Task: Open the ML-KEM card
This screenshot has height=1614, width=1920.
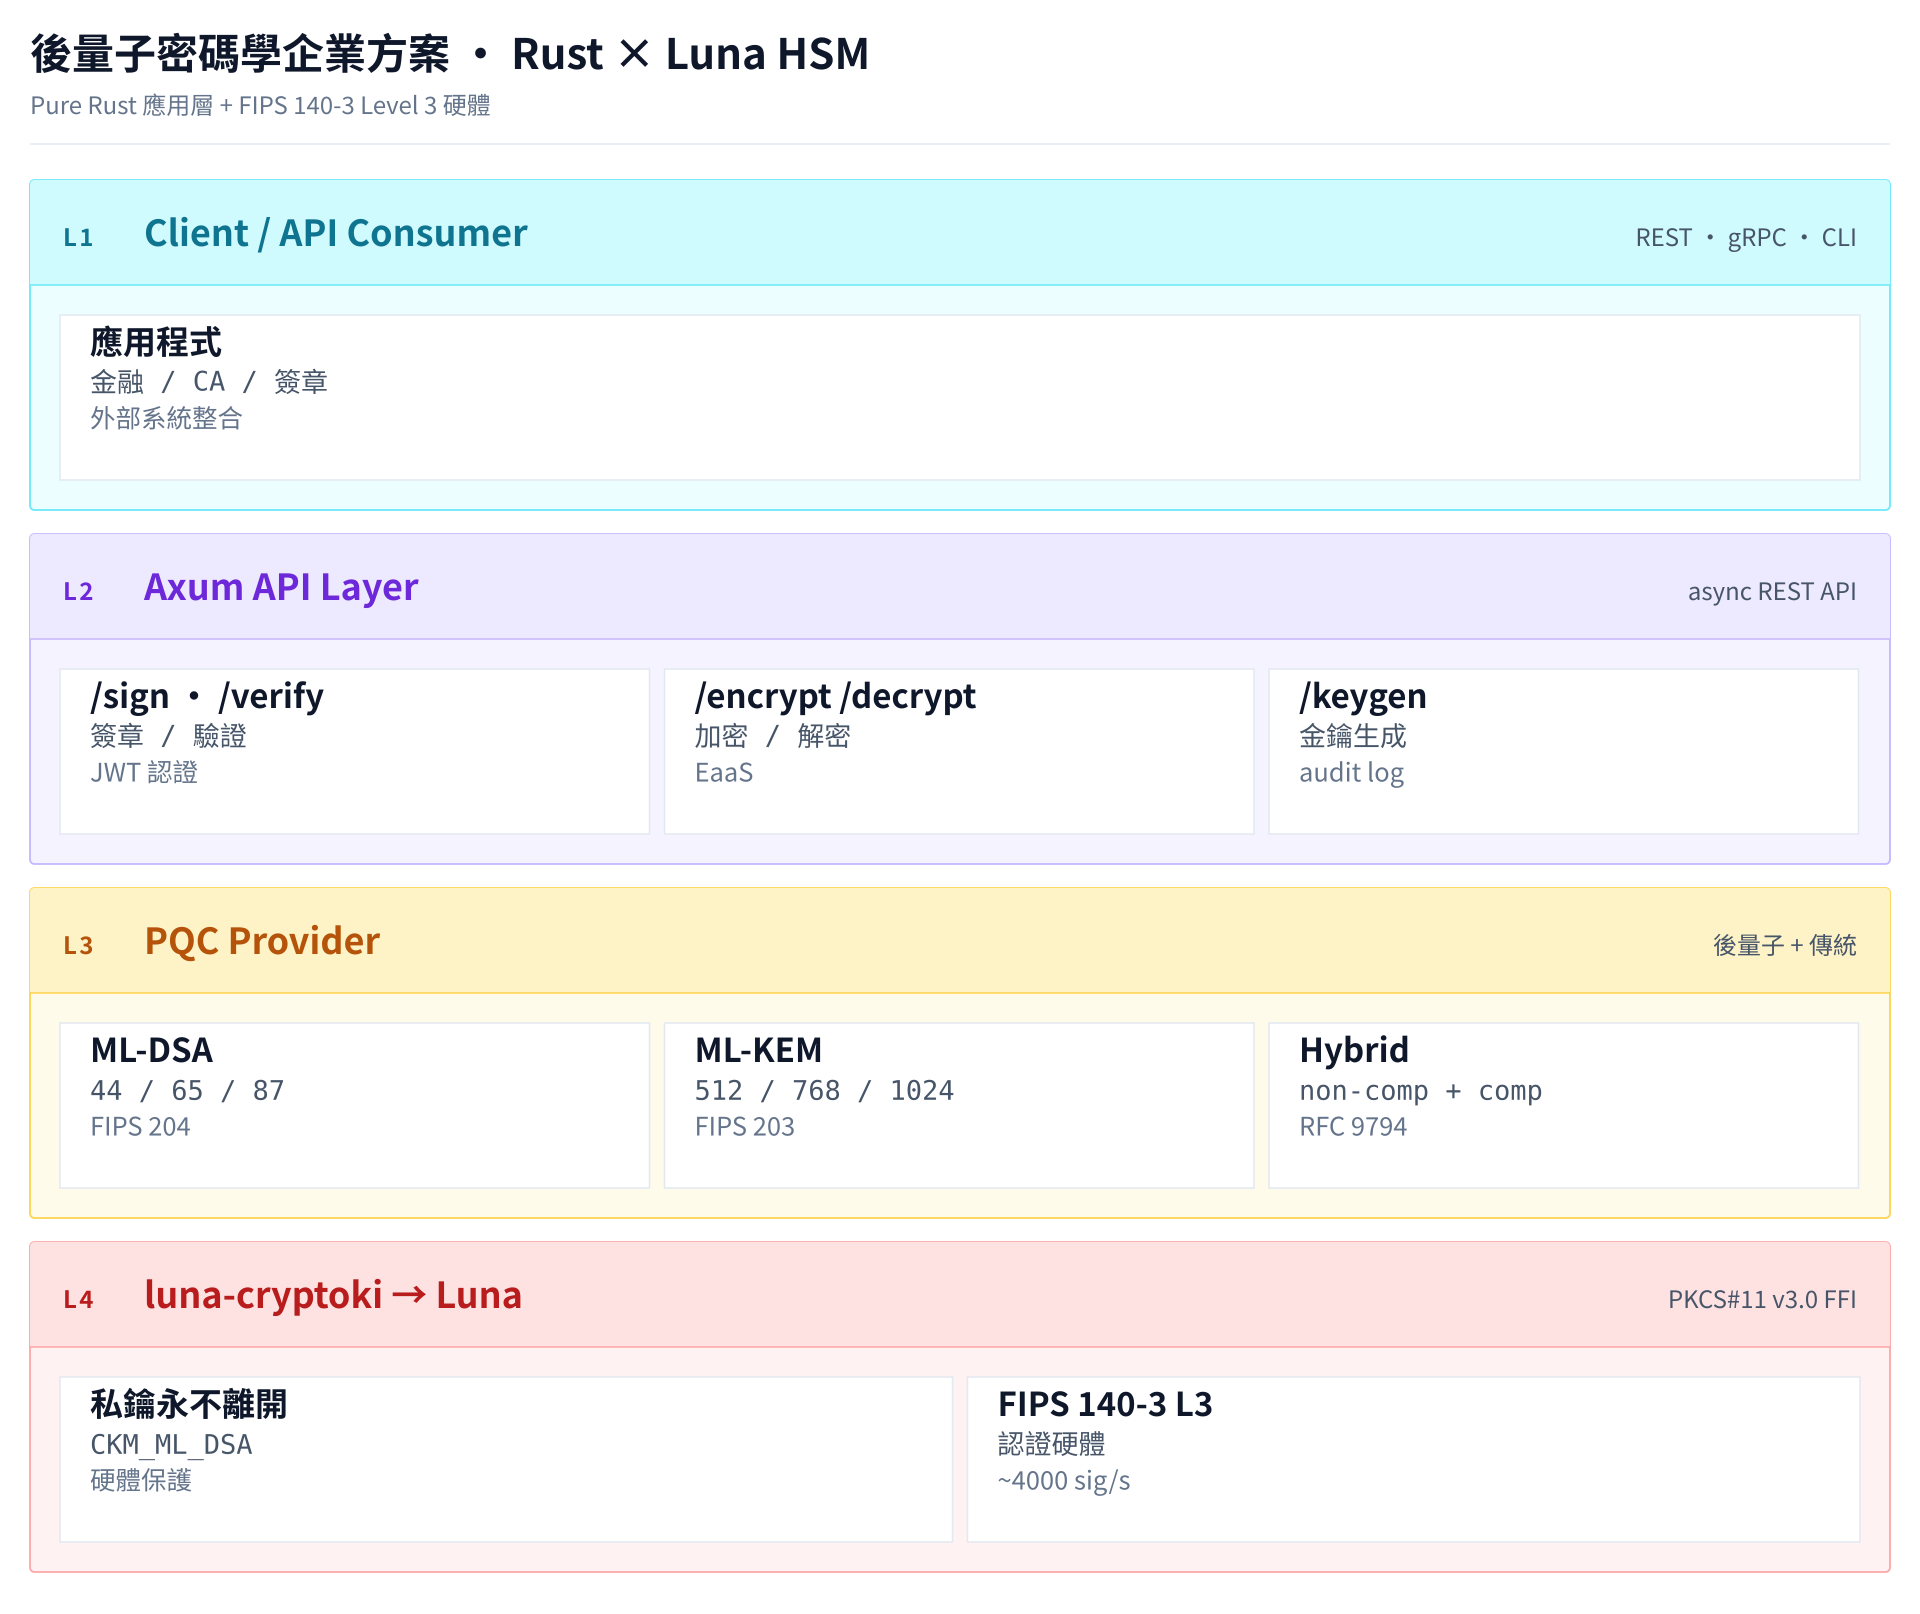Action: click(x=959, y=1106)
